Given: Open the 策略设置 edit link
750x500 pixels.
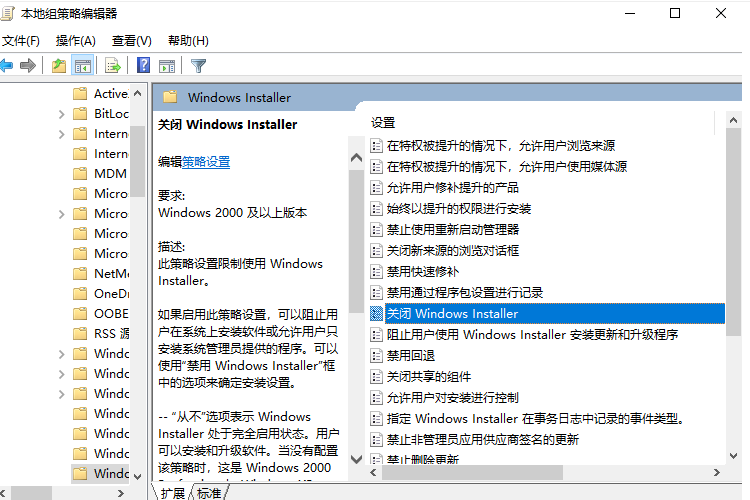Looking at the screenshot, I should pos(206,162).
